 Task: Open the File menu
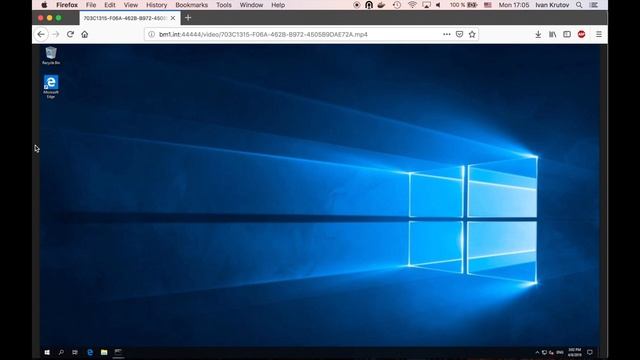[x=91, y=5]
